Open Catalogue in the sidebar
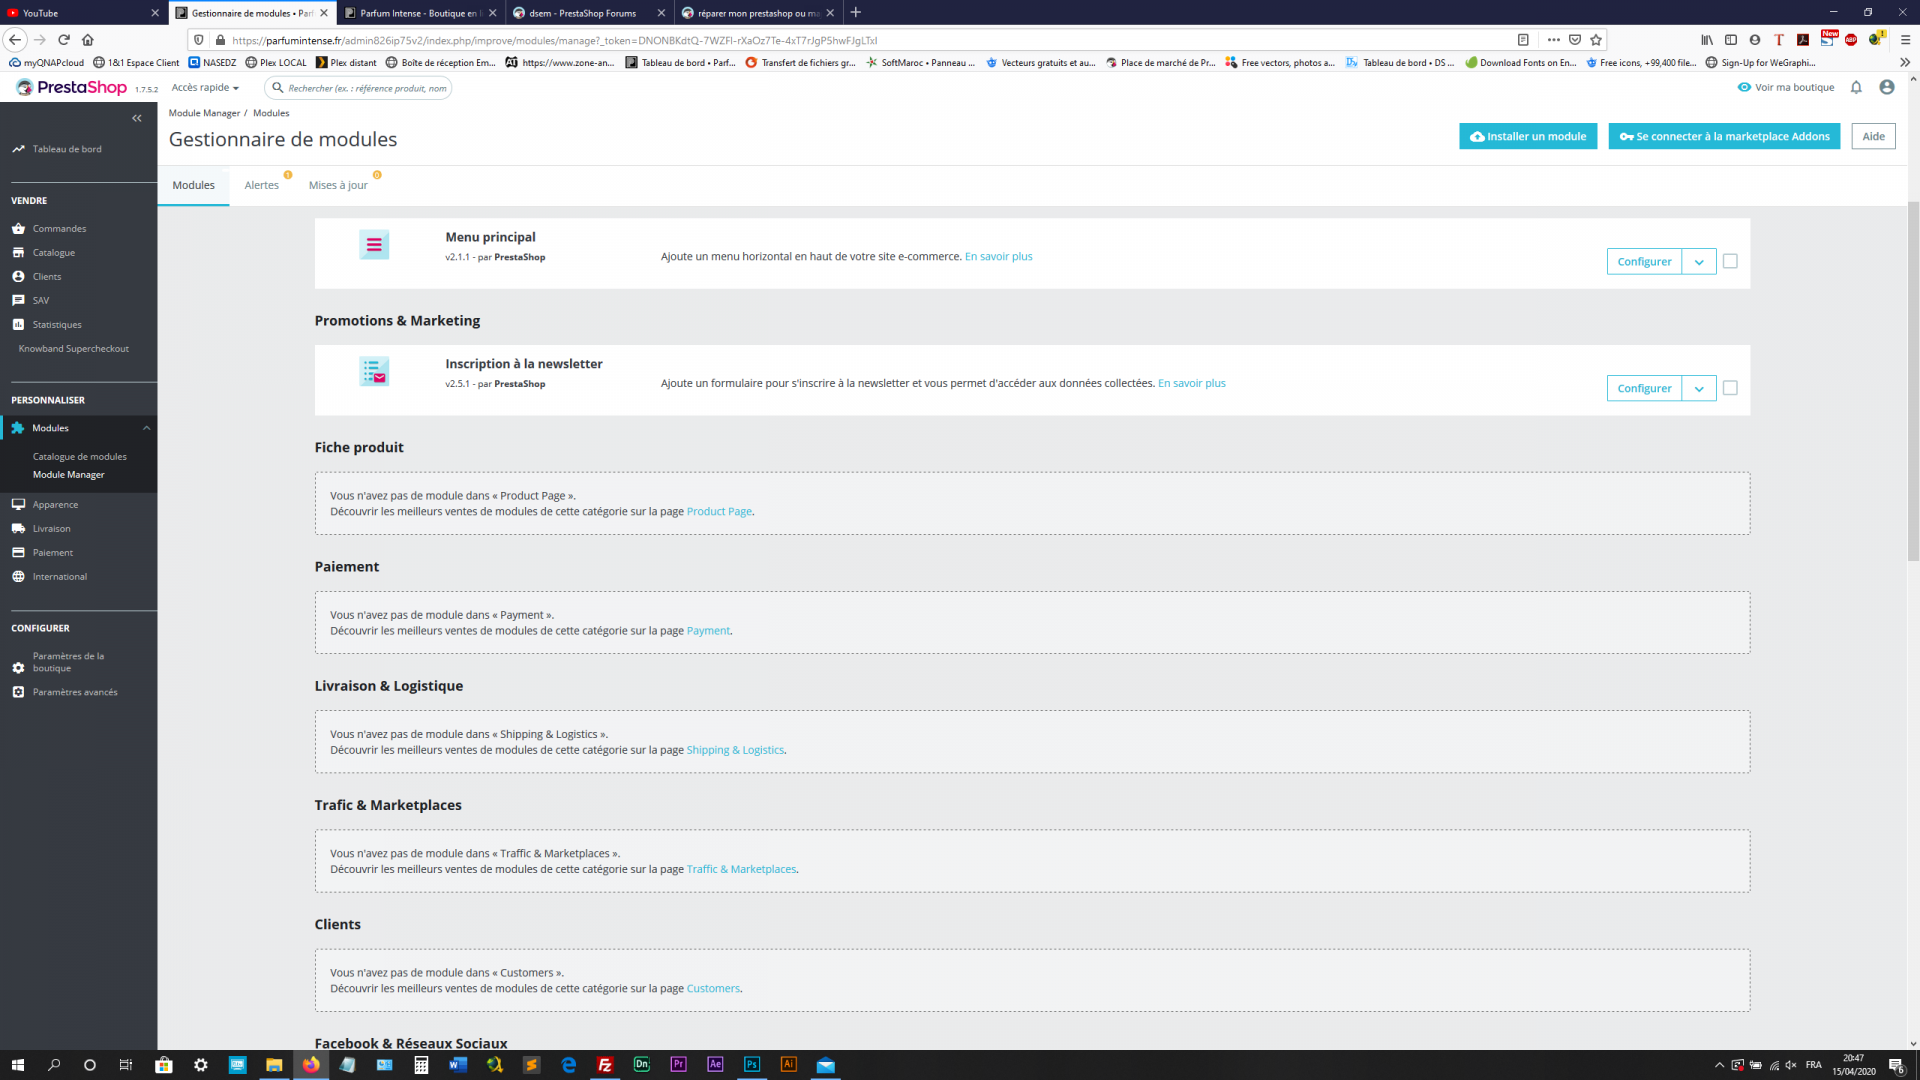The width and height of the screenshot is (1920, 1080). click(x=53, y=253)
